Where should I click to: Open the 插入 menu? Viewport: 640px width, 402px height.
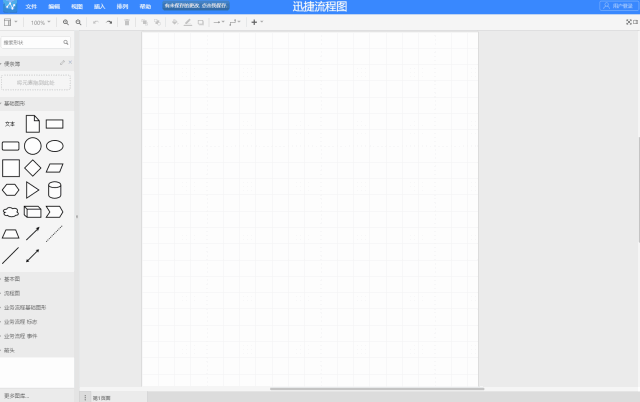(x=99, y=7)
